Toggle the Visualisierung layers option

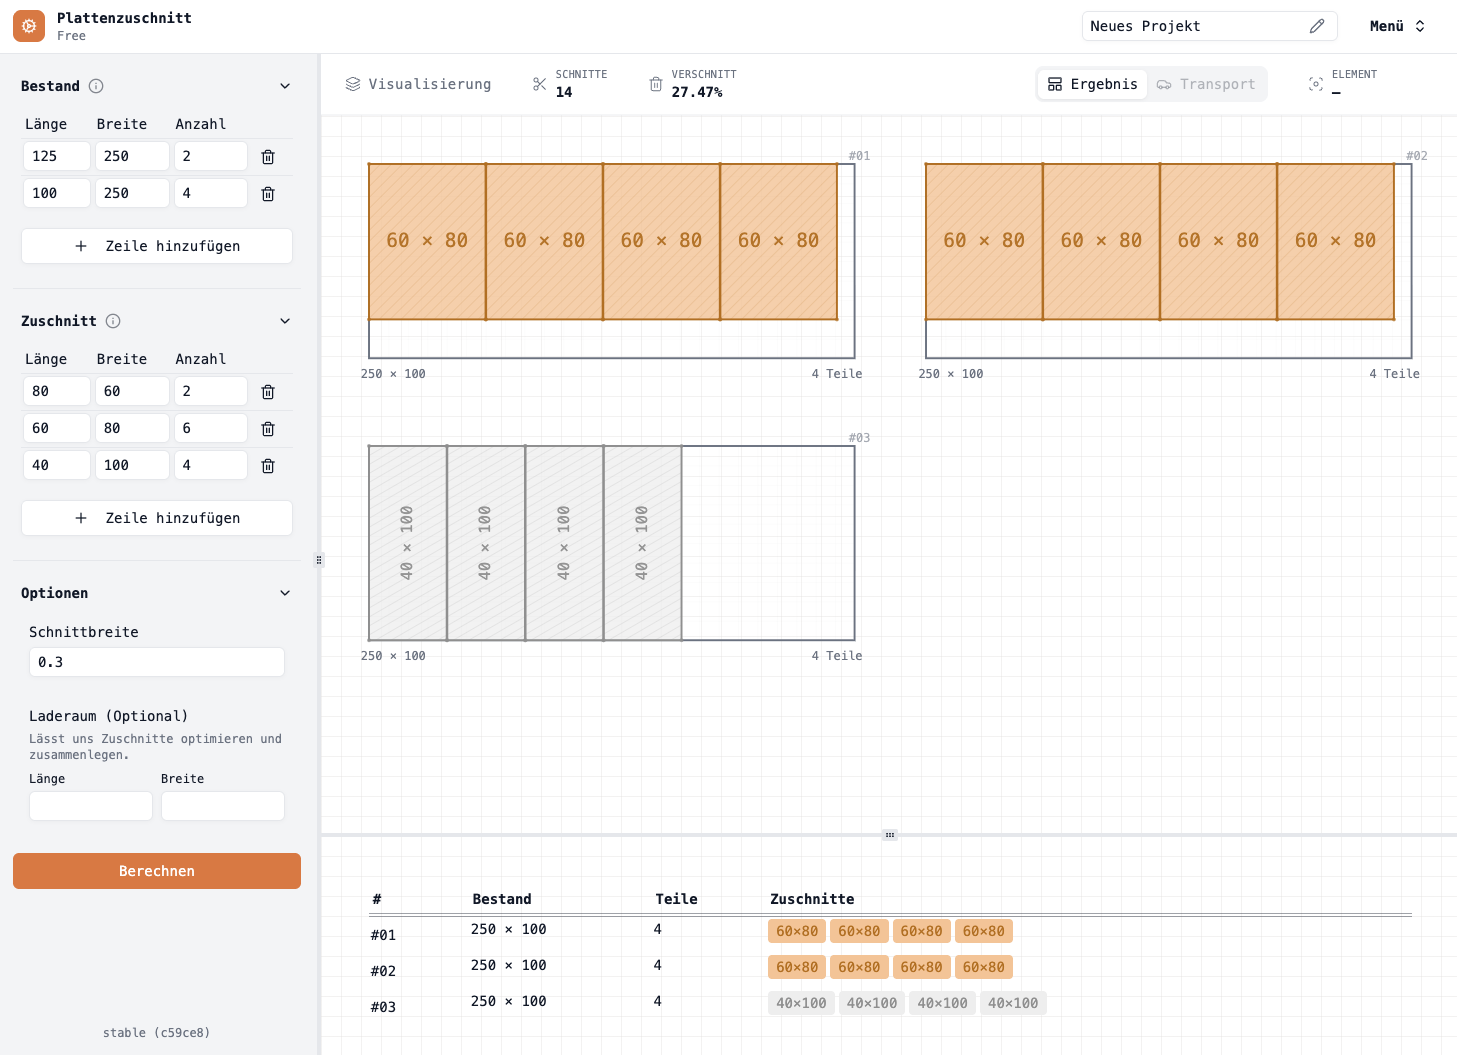pos(418,84)
